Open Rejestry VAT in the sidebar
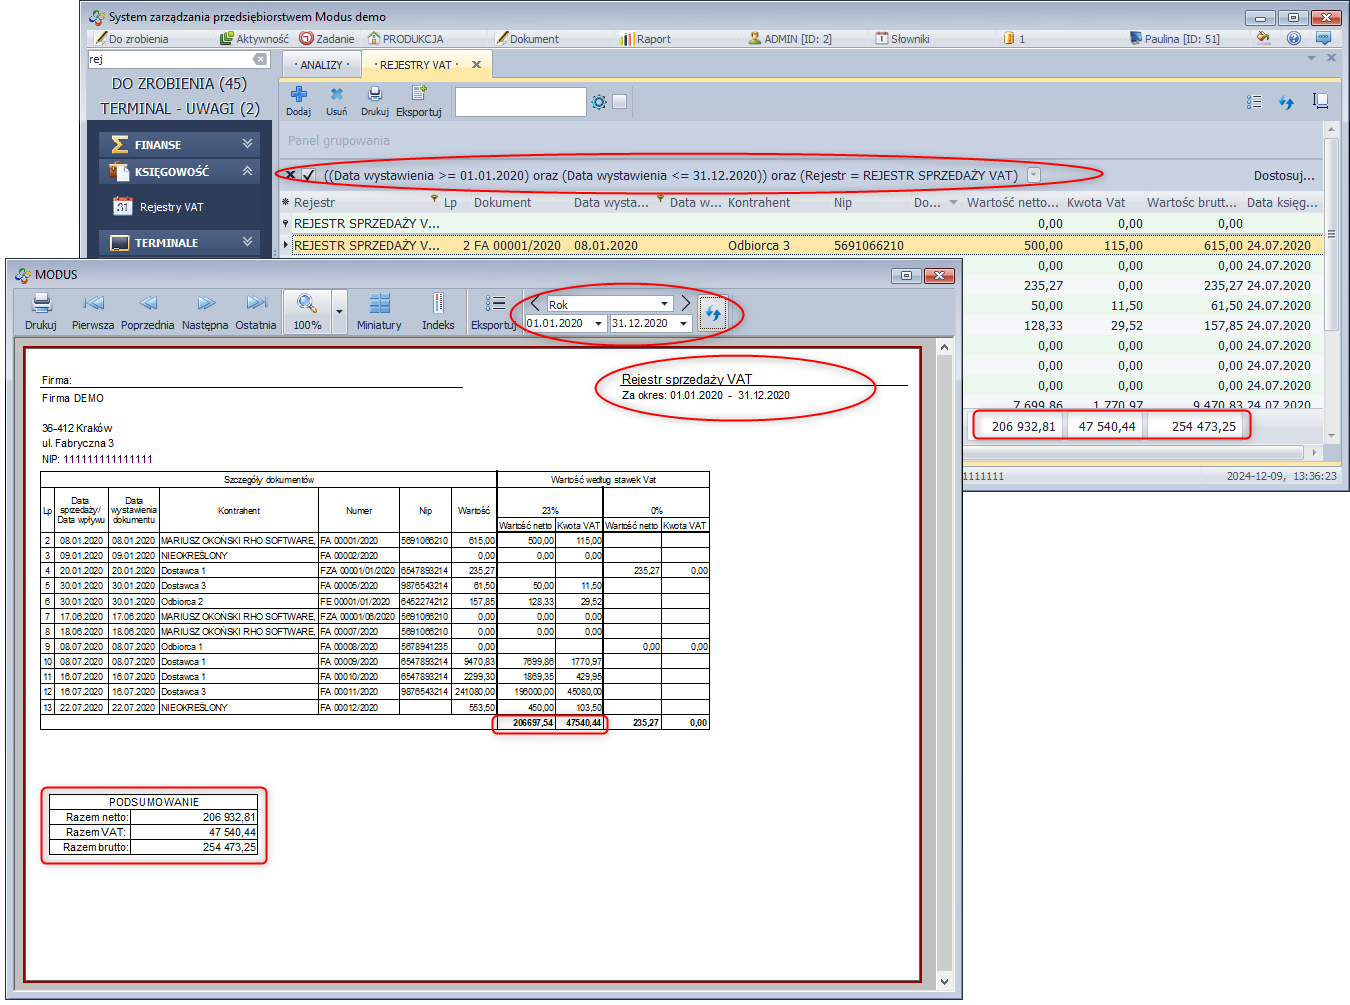The width and height of the screenshot is (1350, 1005). pyautogui.click(x=171, y=207)
